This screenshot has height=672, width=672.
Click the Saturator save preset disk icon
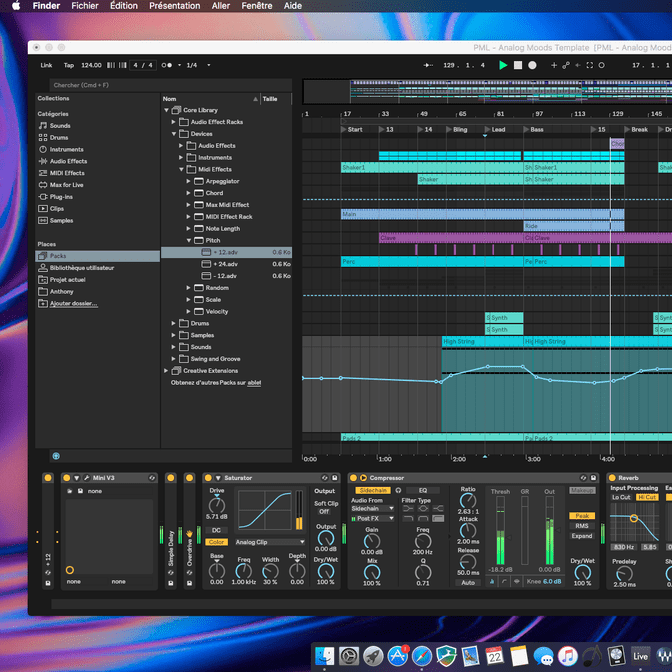[335, 478]
